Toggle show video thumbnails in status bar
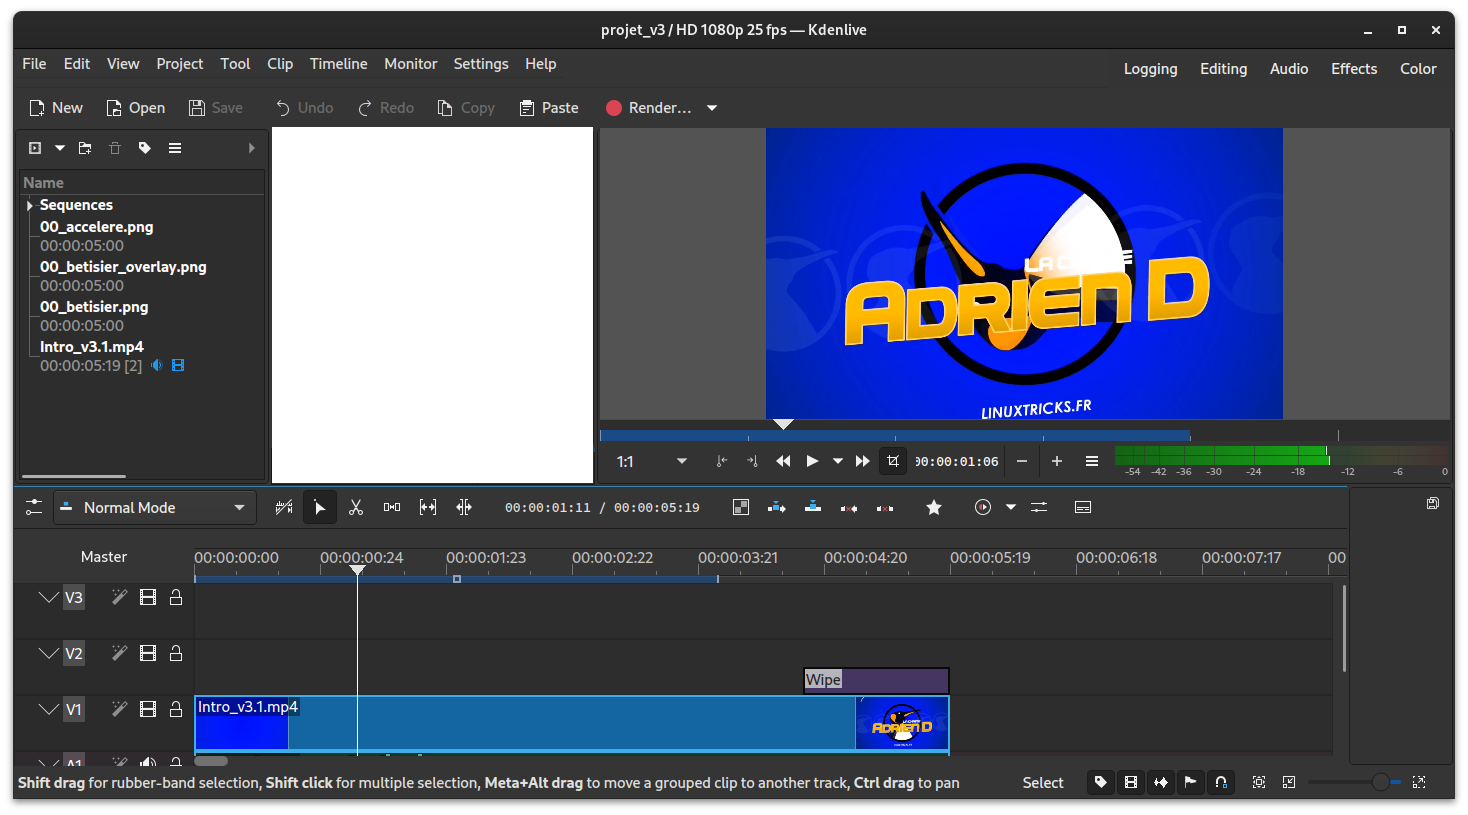Viewport: 1468px width, 815px height. point(1131,783)
